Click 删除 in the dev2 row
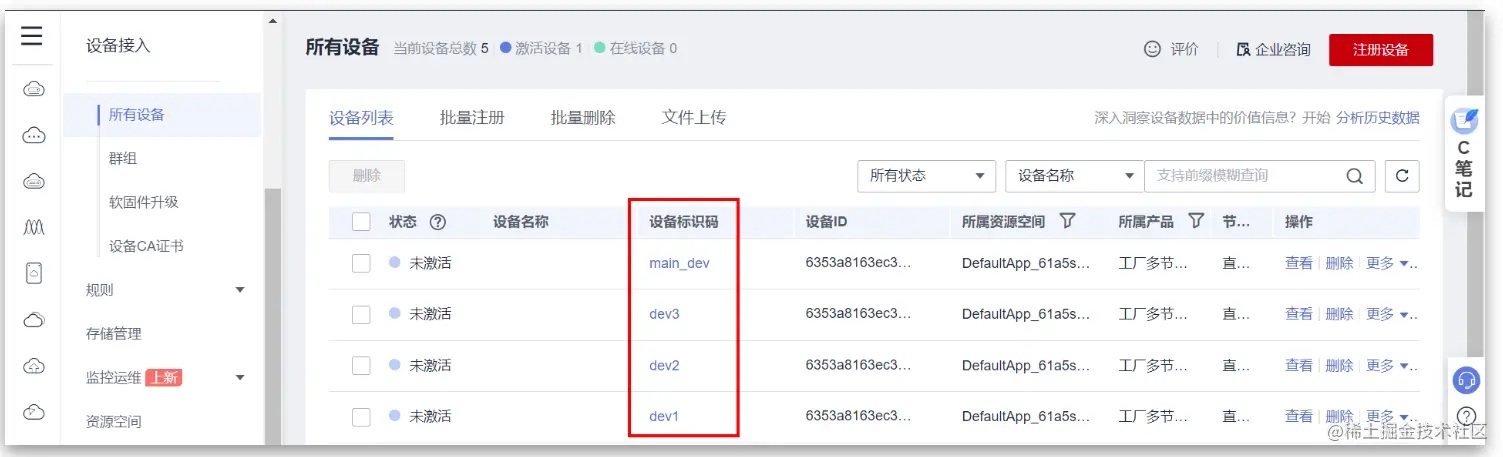This screenshot has width=1503, height=457. (1339, 366)
